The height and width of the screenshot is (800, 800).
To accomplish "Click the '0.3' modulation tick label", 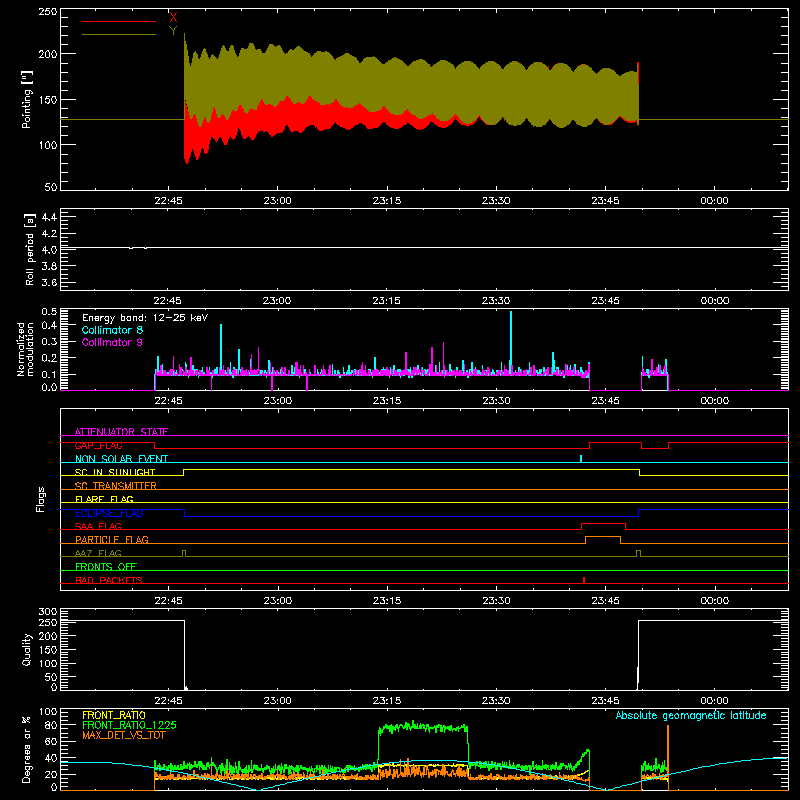I will pos(49,341).
